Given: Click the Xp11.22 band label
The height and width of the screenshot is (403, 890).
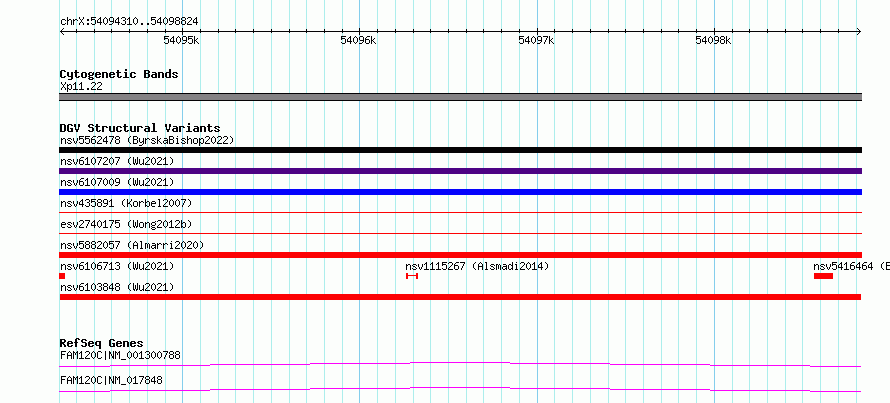Looking at the screenshot, I should click(81, 87).
